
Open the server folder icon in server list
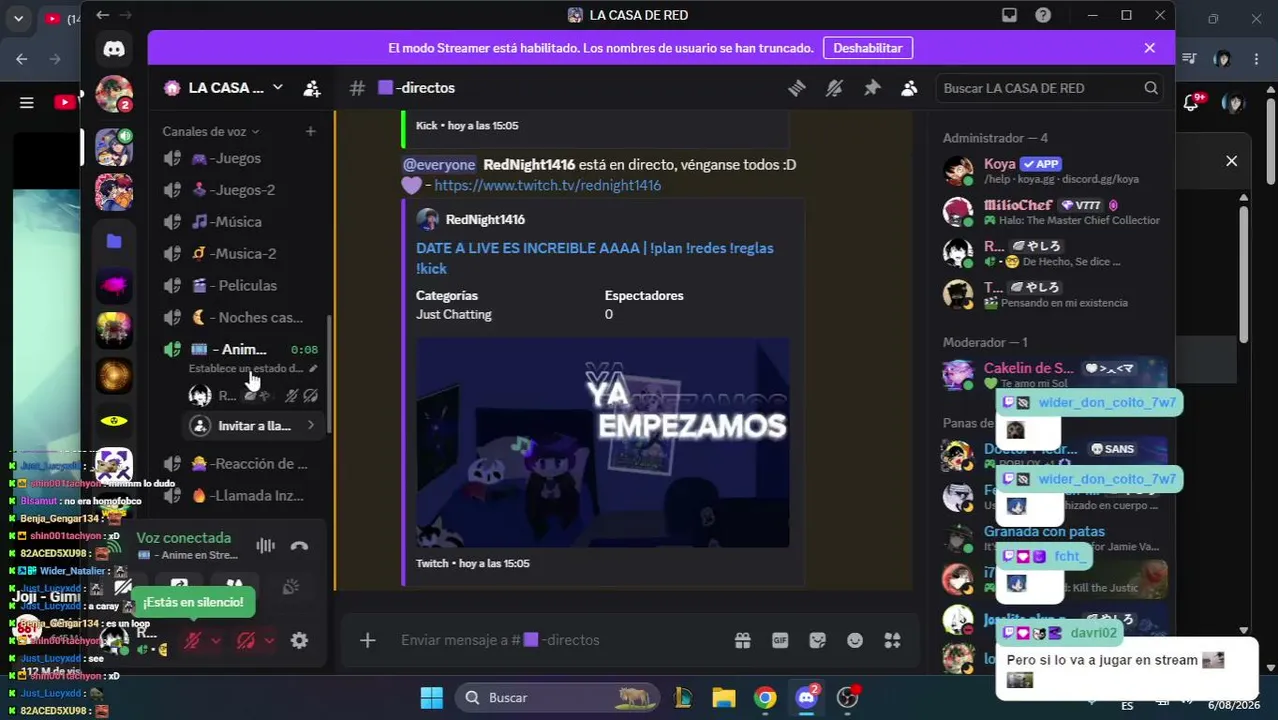(x=113, y=241)
